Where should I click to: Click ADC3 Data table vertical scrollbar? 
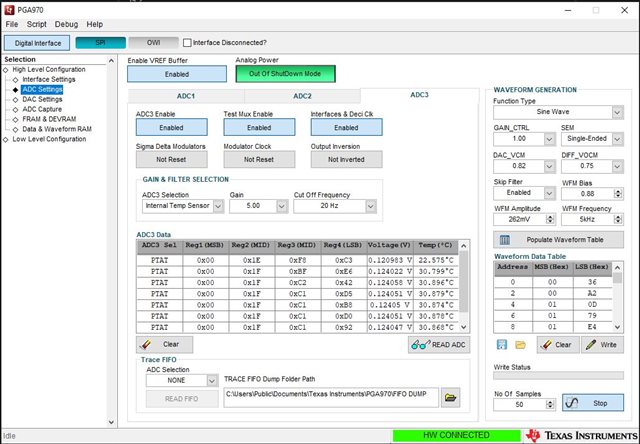464,286
